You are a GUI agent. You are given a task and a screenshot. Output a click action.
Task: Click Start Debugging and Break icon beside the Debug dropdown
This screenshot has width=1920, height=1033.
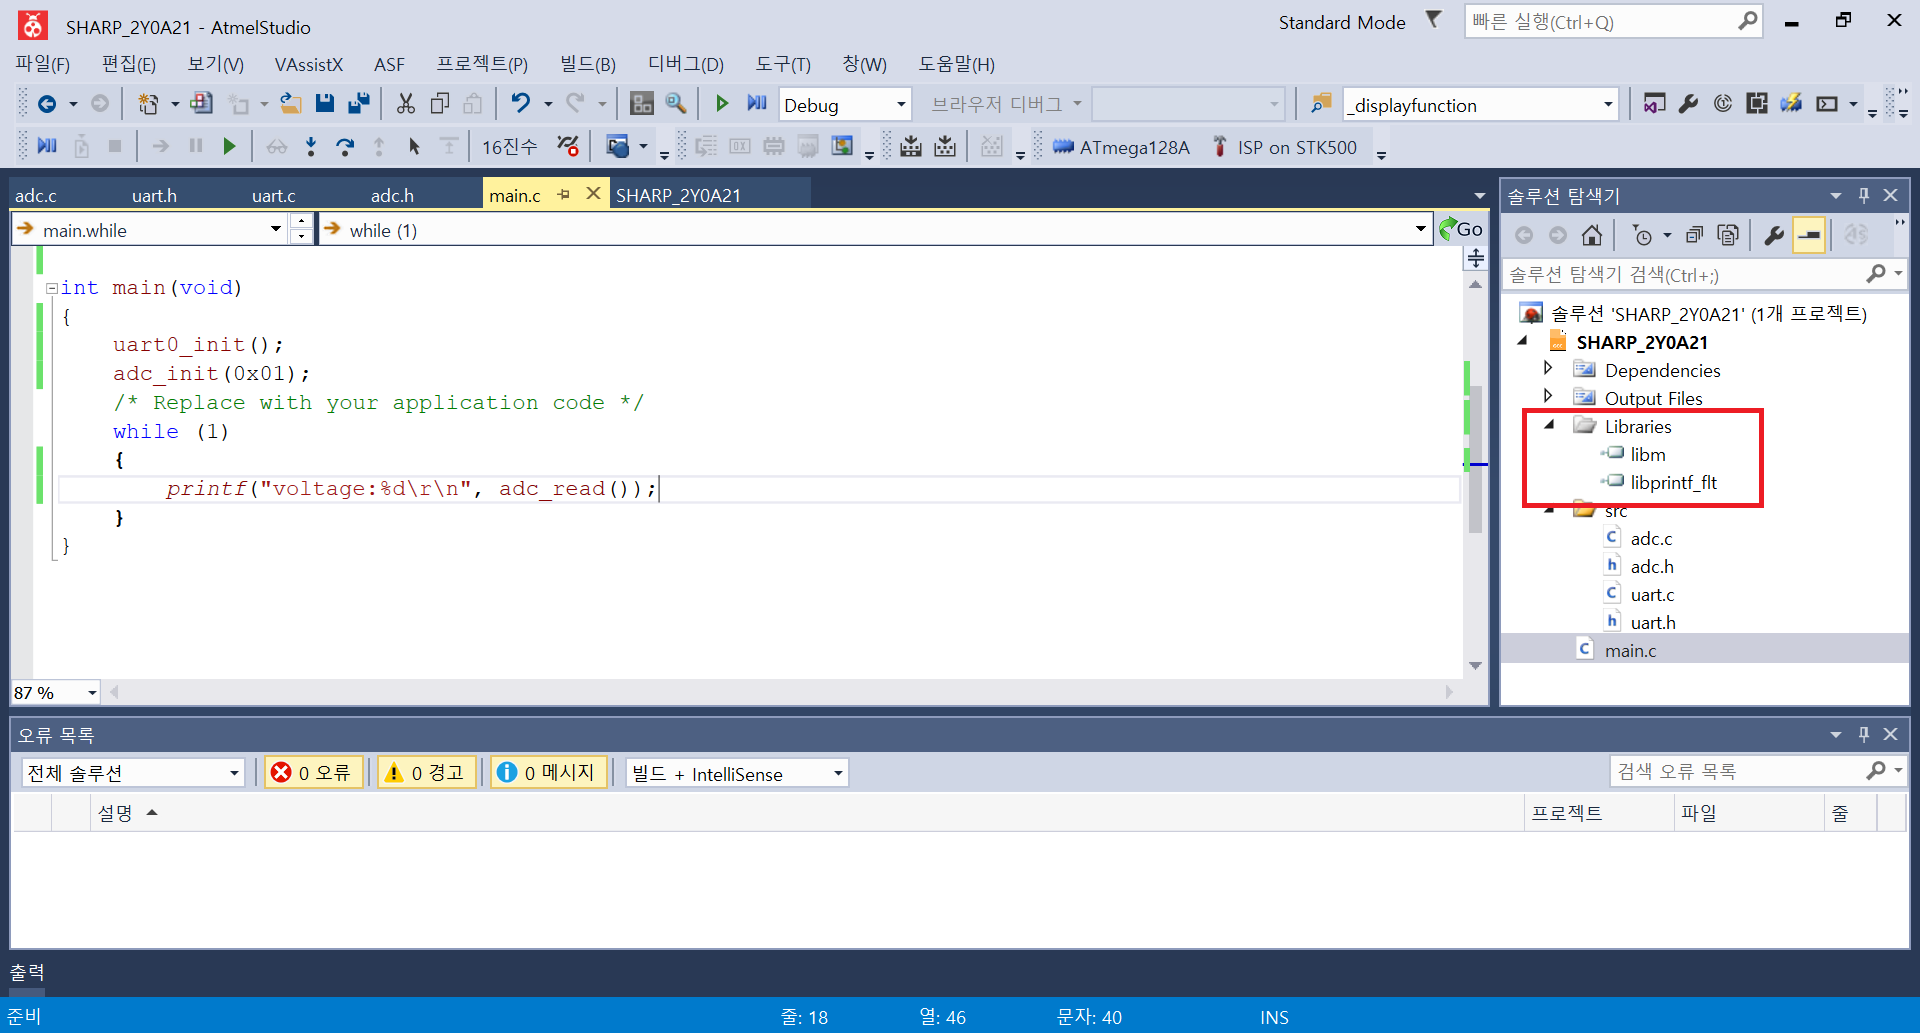click(x=757, y=103)
